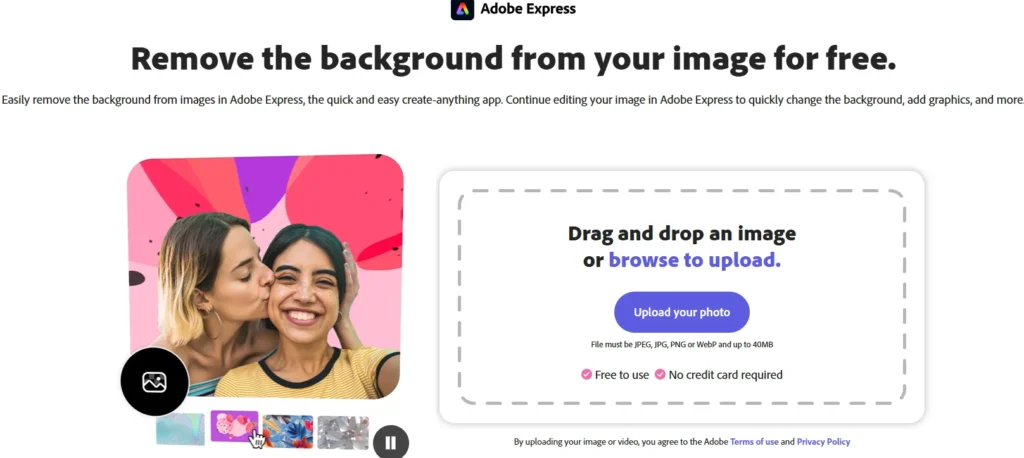Select the colorful floral background thumbnail

point(288,432)
